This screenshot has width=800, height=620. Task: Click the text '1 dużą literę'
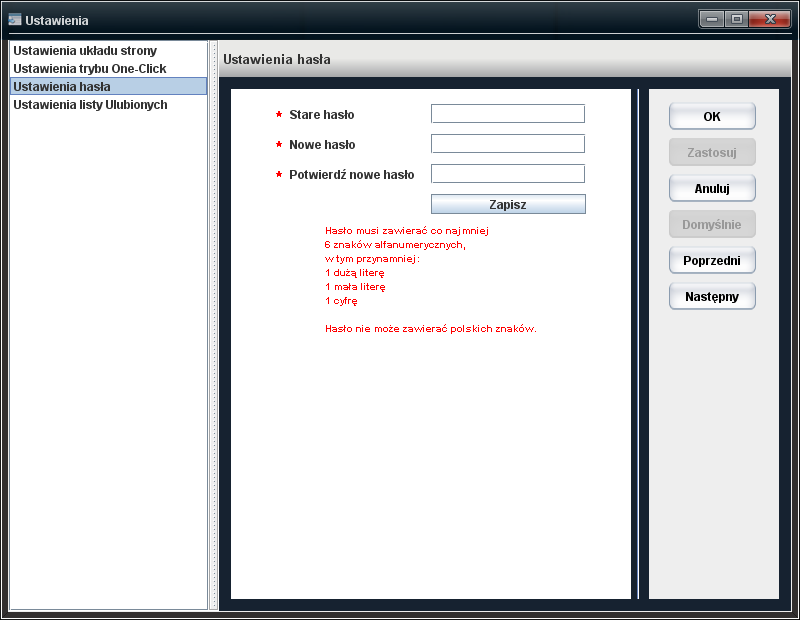355,273
